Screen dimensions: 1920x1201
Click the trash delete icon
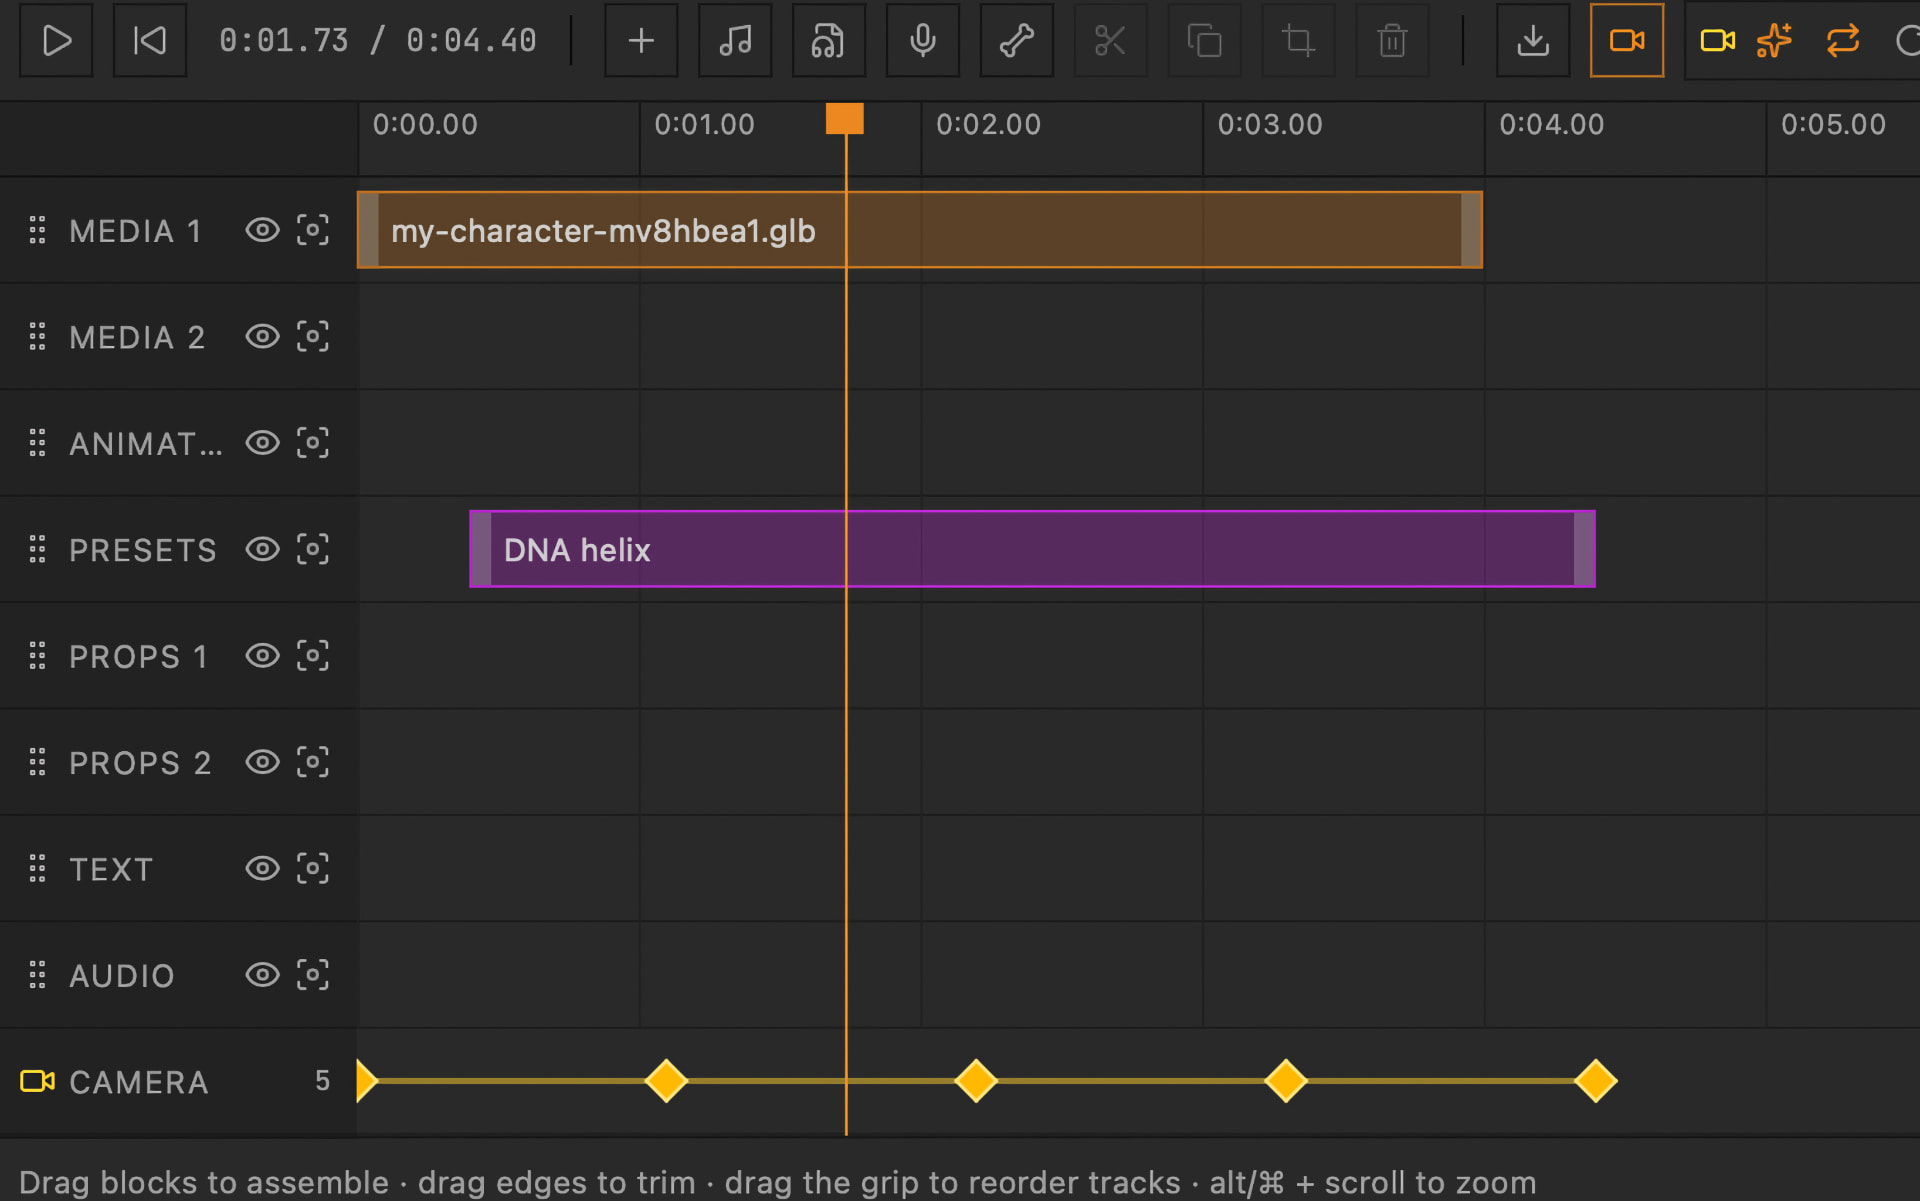pos(1392,40)
